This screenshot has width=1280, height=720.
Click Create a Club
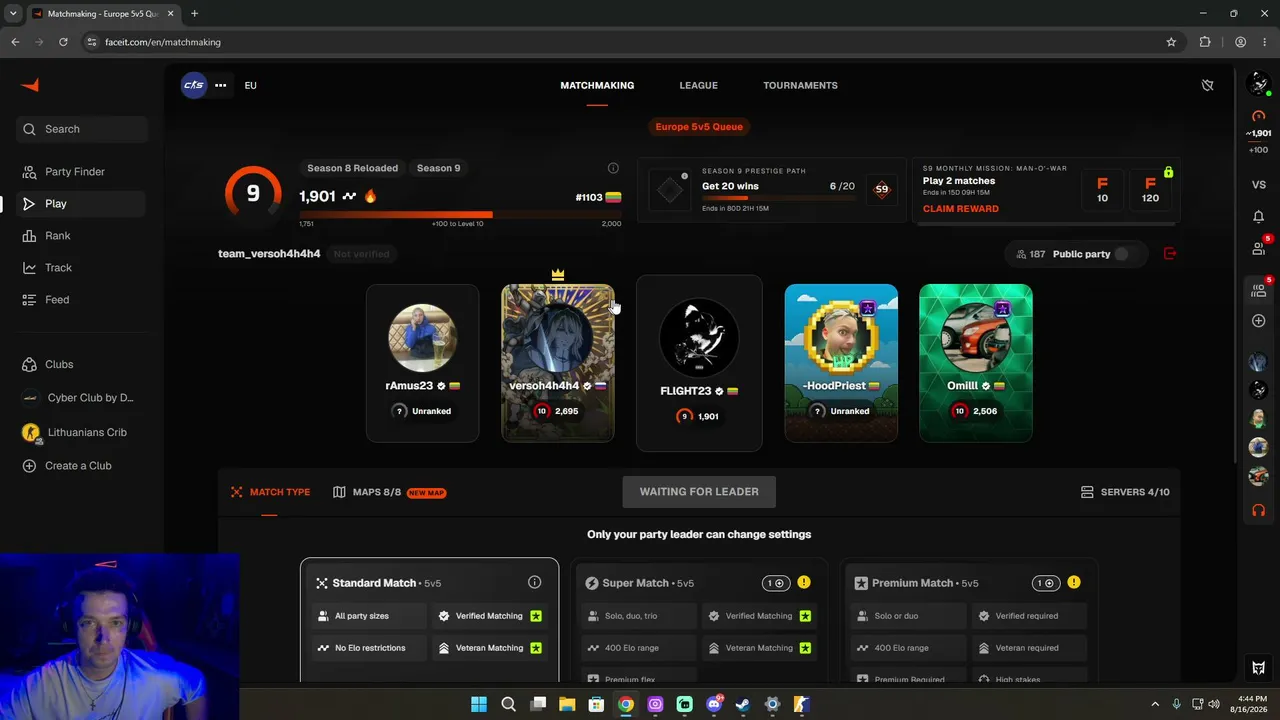pos(82,466)
